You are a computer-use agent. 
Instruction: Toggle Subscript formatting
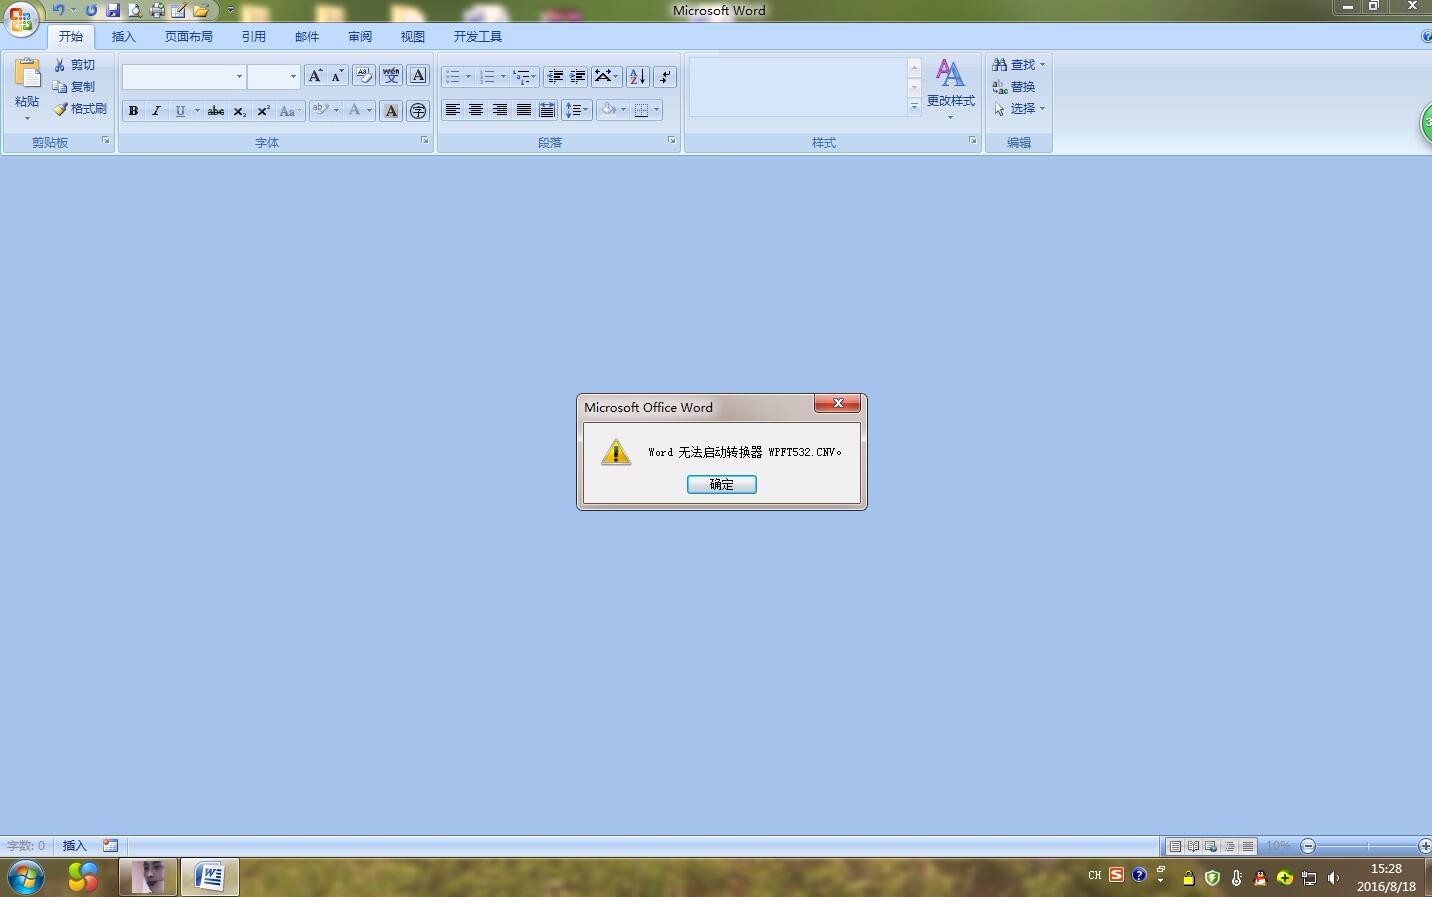[239, 110]
